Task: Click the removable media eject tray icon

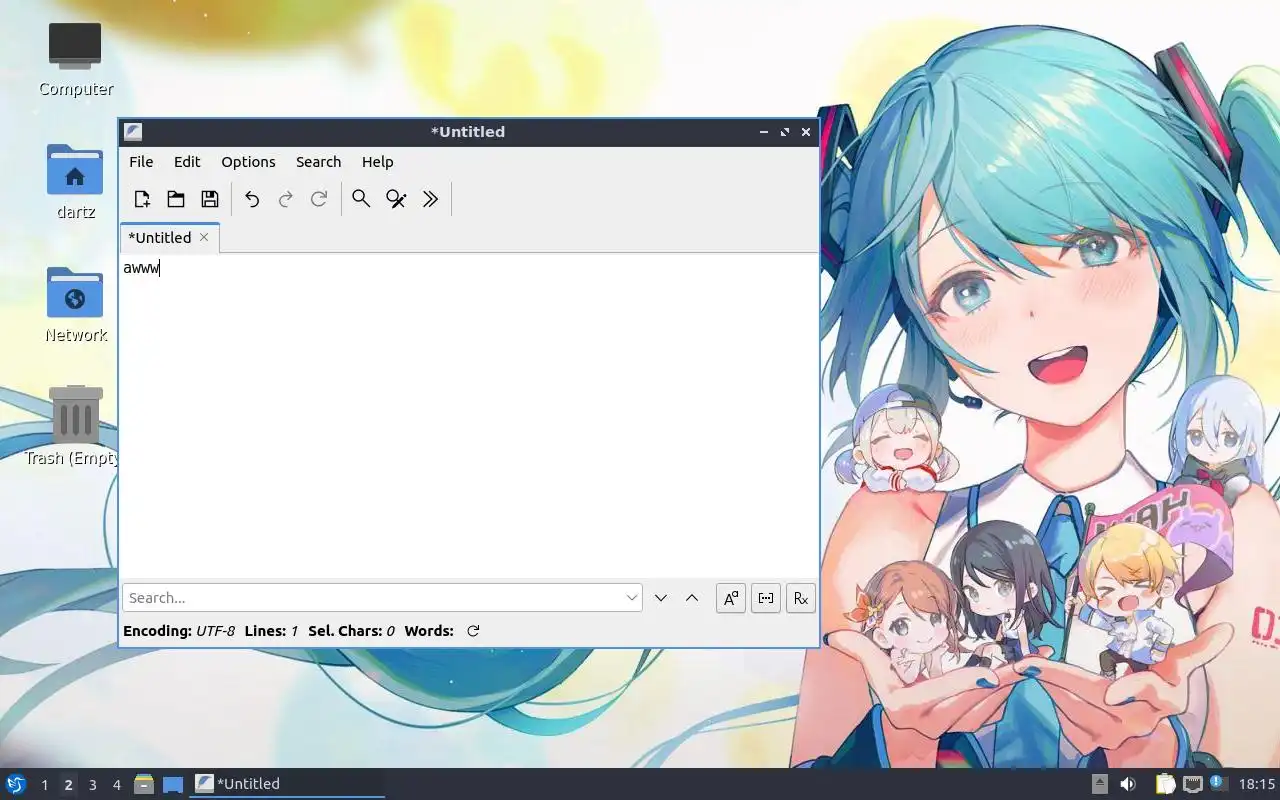Action: [1100, 784]
